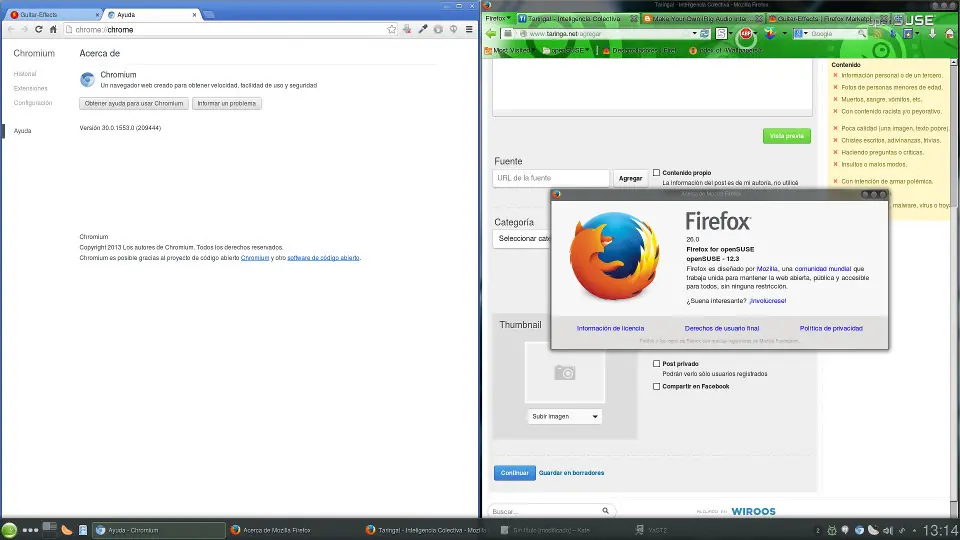The image size is (960, 540).
Task: Reload page via Firefox address bar icon
Action: point(705,34)
